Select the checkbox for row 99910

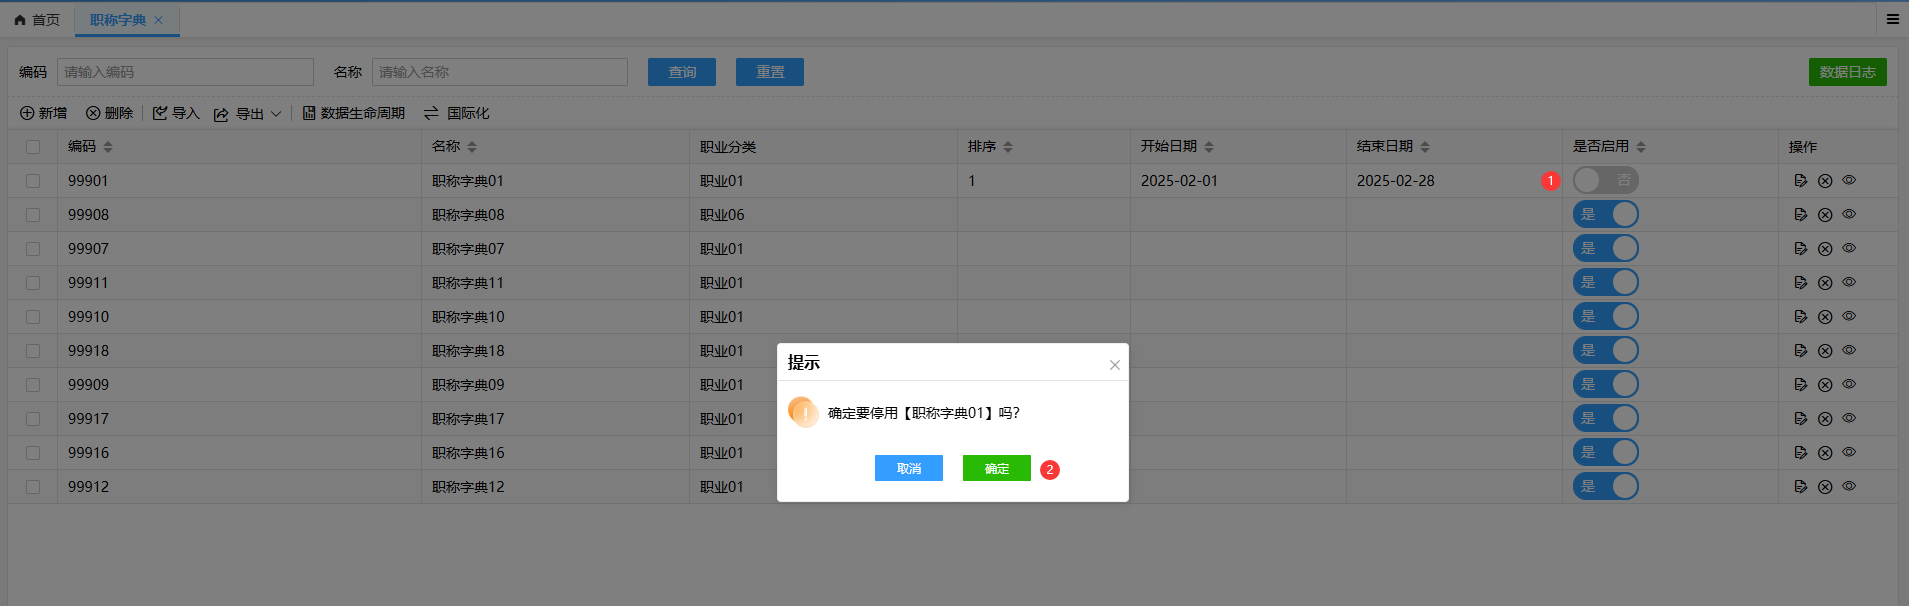coord(33,317)
